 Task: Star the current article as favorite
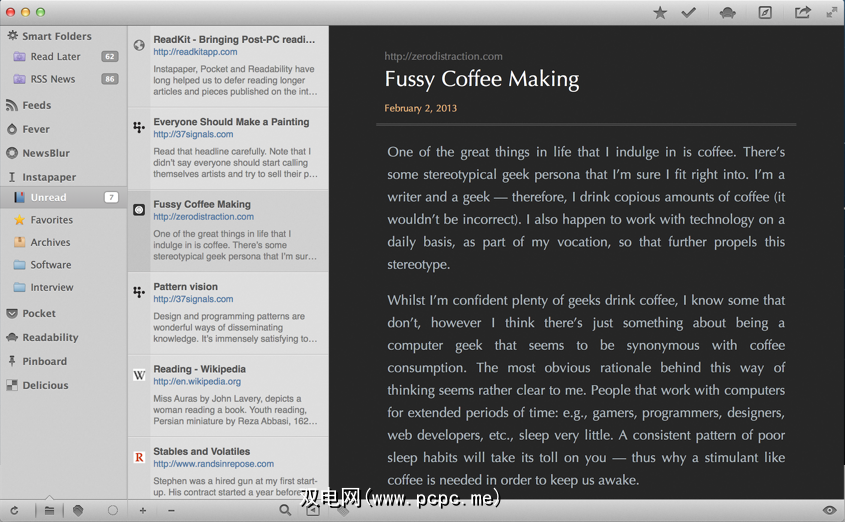660,13
